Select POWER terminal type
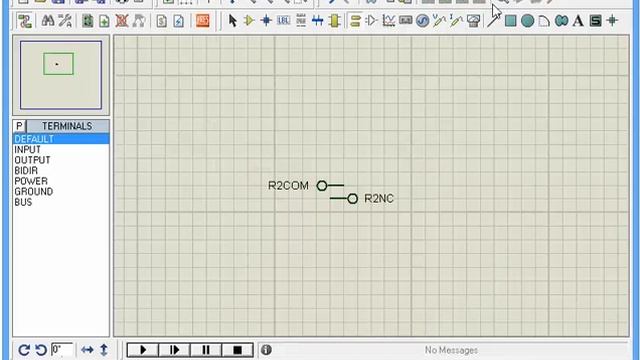This screenshot has width=640, height=360. click(61, 181)
